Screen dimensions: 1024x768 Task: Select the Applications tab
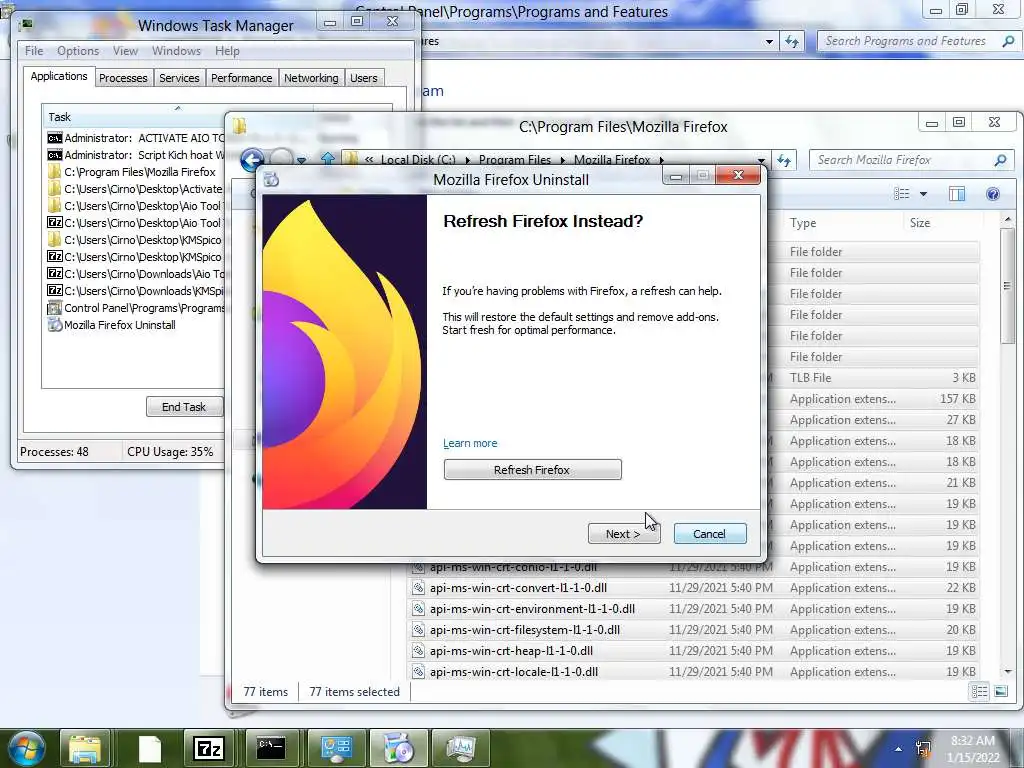click(x=59, y=76)
